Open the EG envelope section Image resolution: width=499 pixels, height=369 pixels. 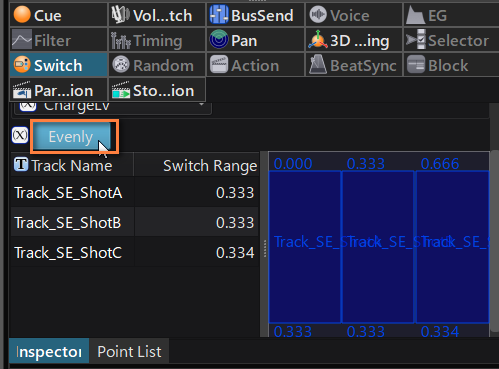coord(451,15)
